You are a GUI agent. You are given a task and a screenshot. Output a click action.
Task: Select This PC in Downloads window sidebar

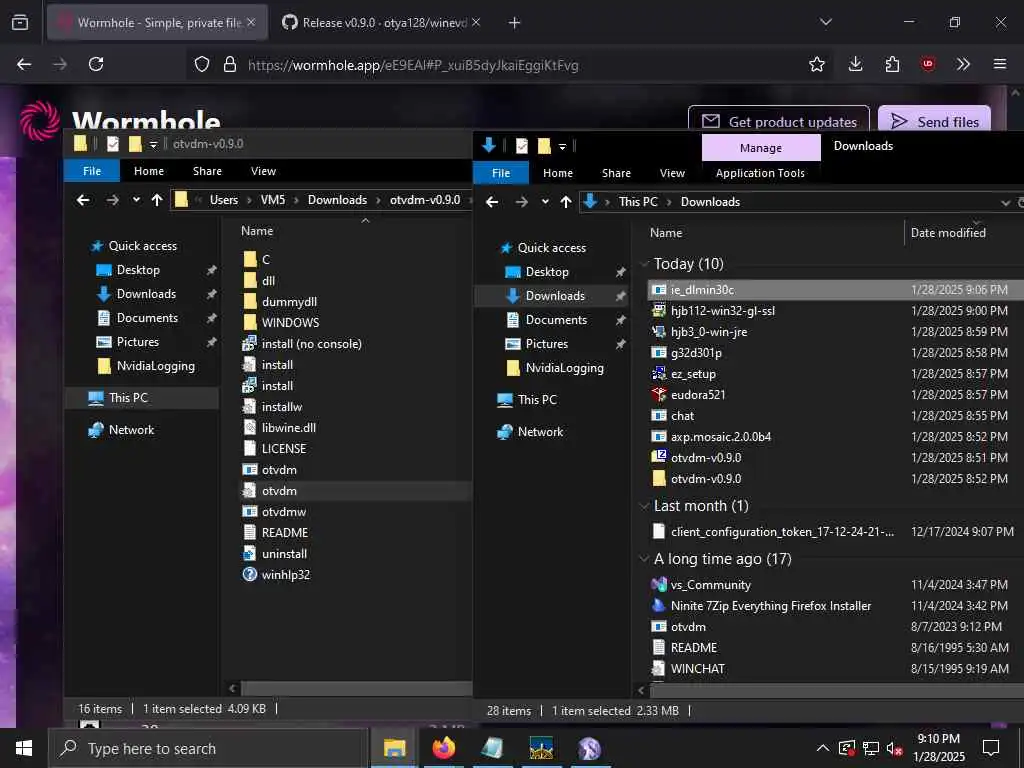[x=537, y=400]
